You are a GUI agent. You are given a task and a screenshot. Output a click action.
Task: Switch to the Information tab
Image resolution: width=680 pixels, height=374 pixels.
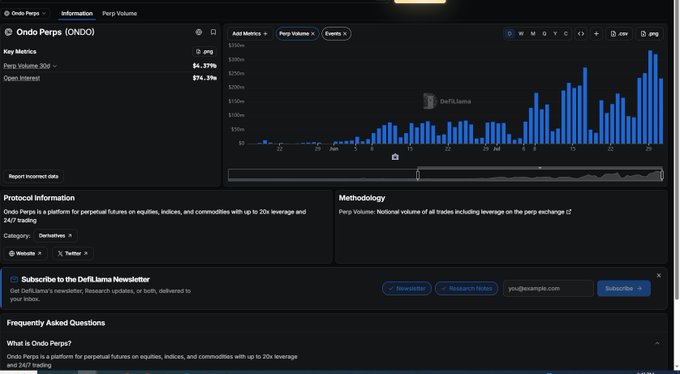point(77,13)
